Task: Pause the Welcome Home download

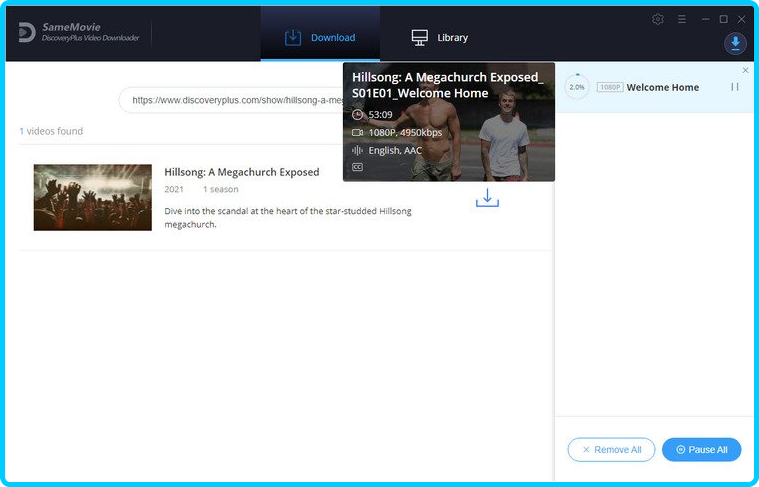Action: (734, 87)
